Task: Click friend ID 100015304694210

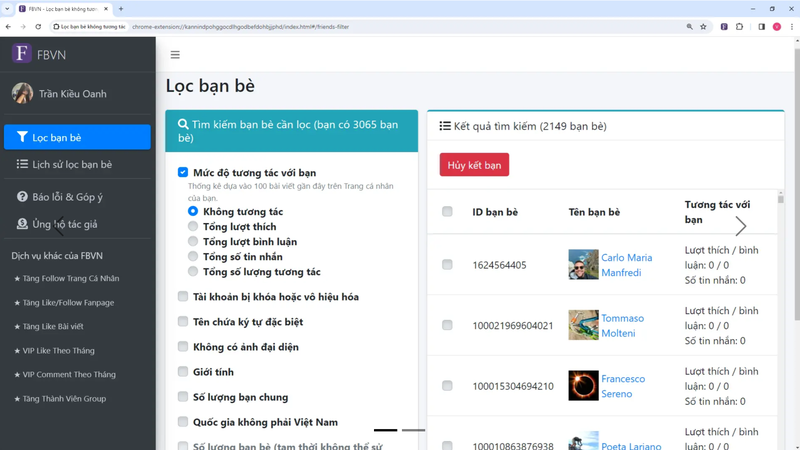Action: click(513, 386)
